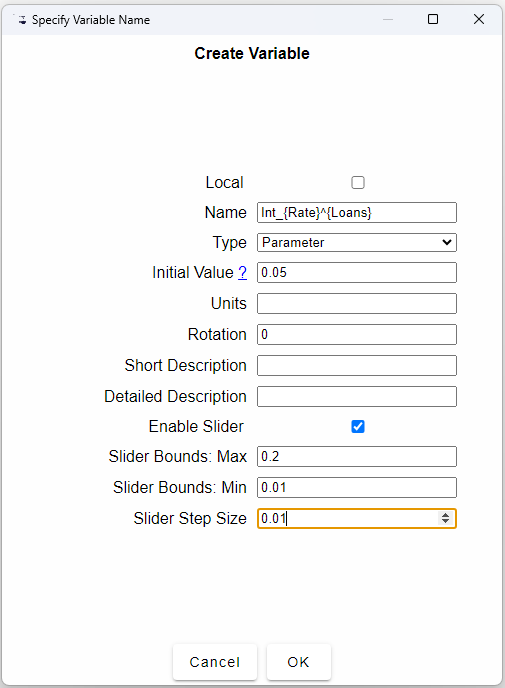Close the Specify Variable Name dialog

pos(479,19)
